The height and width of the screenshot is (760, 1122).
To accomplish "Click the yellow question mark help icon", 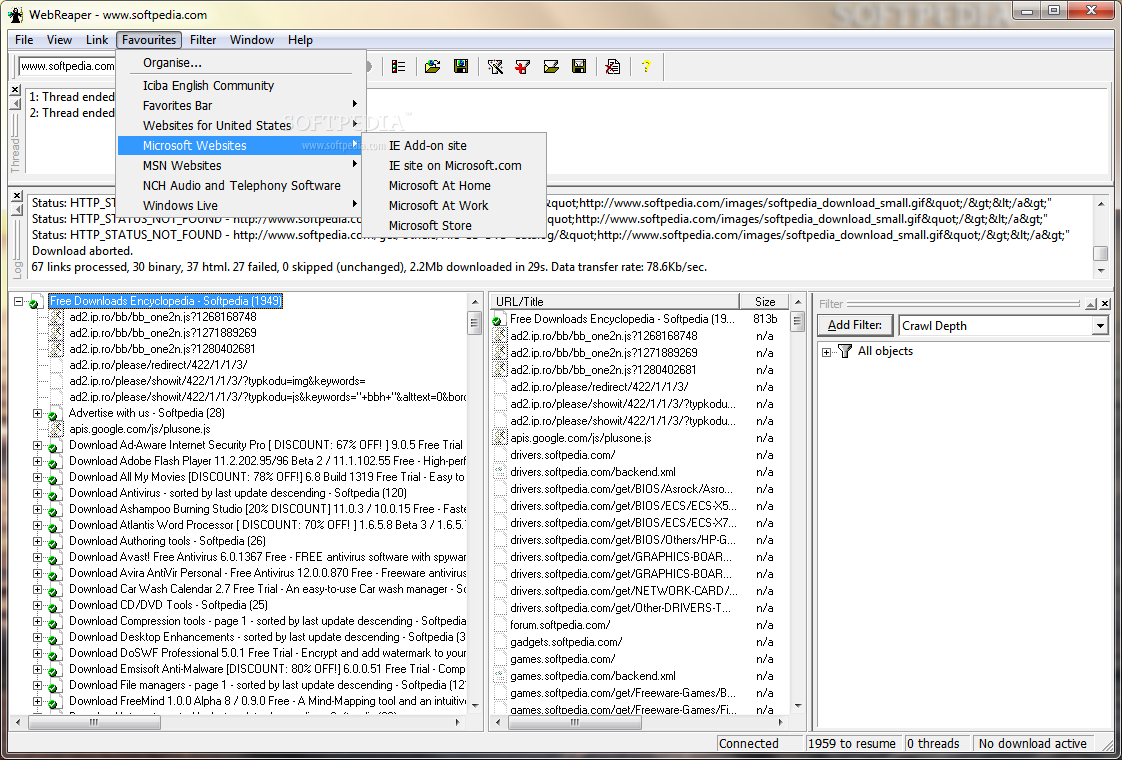I will click(x=646, y=67).
